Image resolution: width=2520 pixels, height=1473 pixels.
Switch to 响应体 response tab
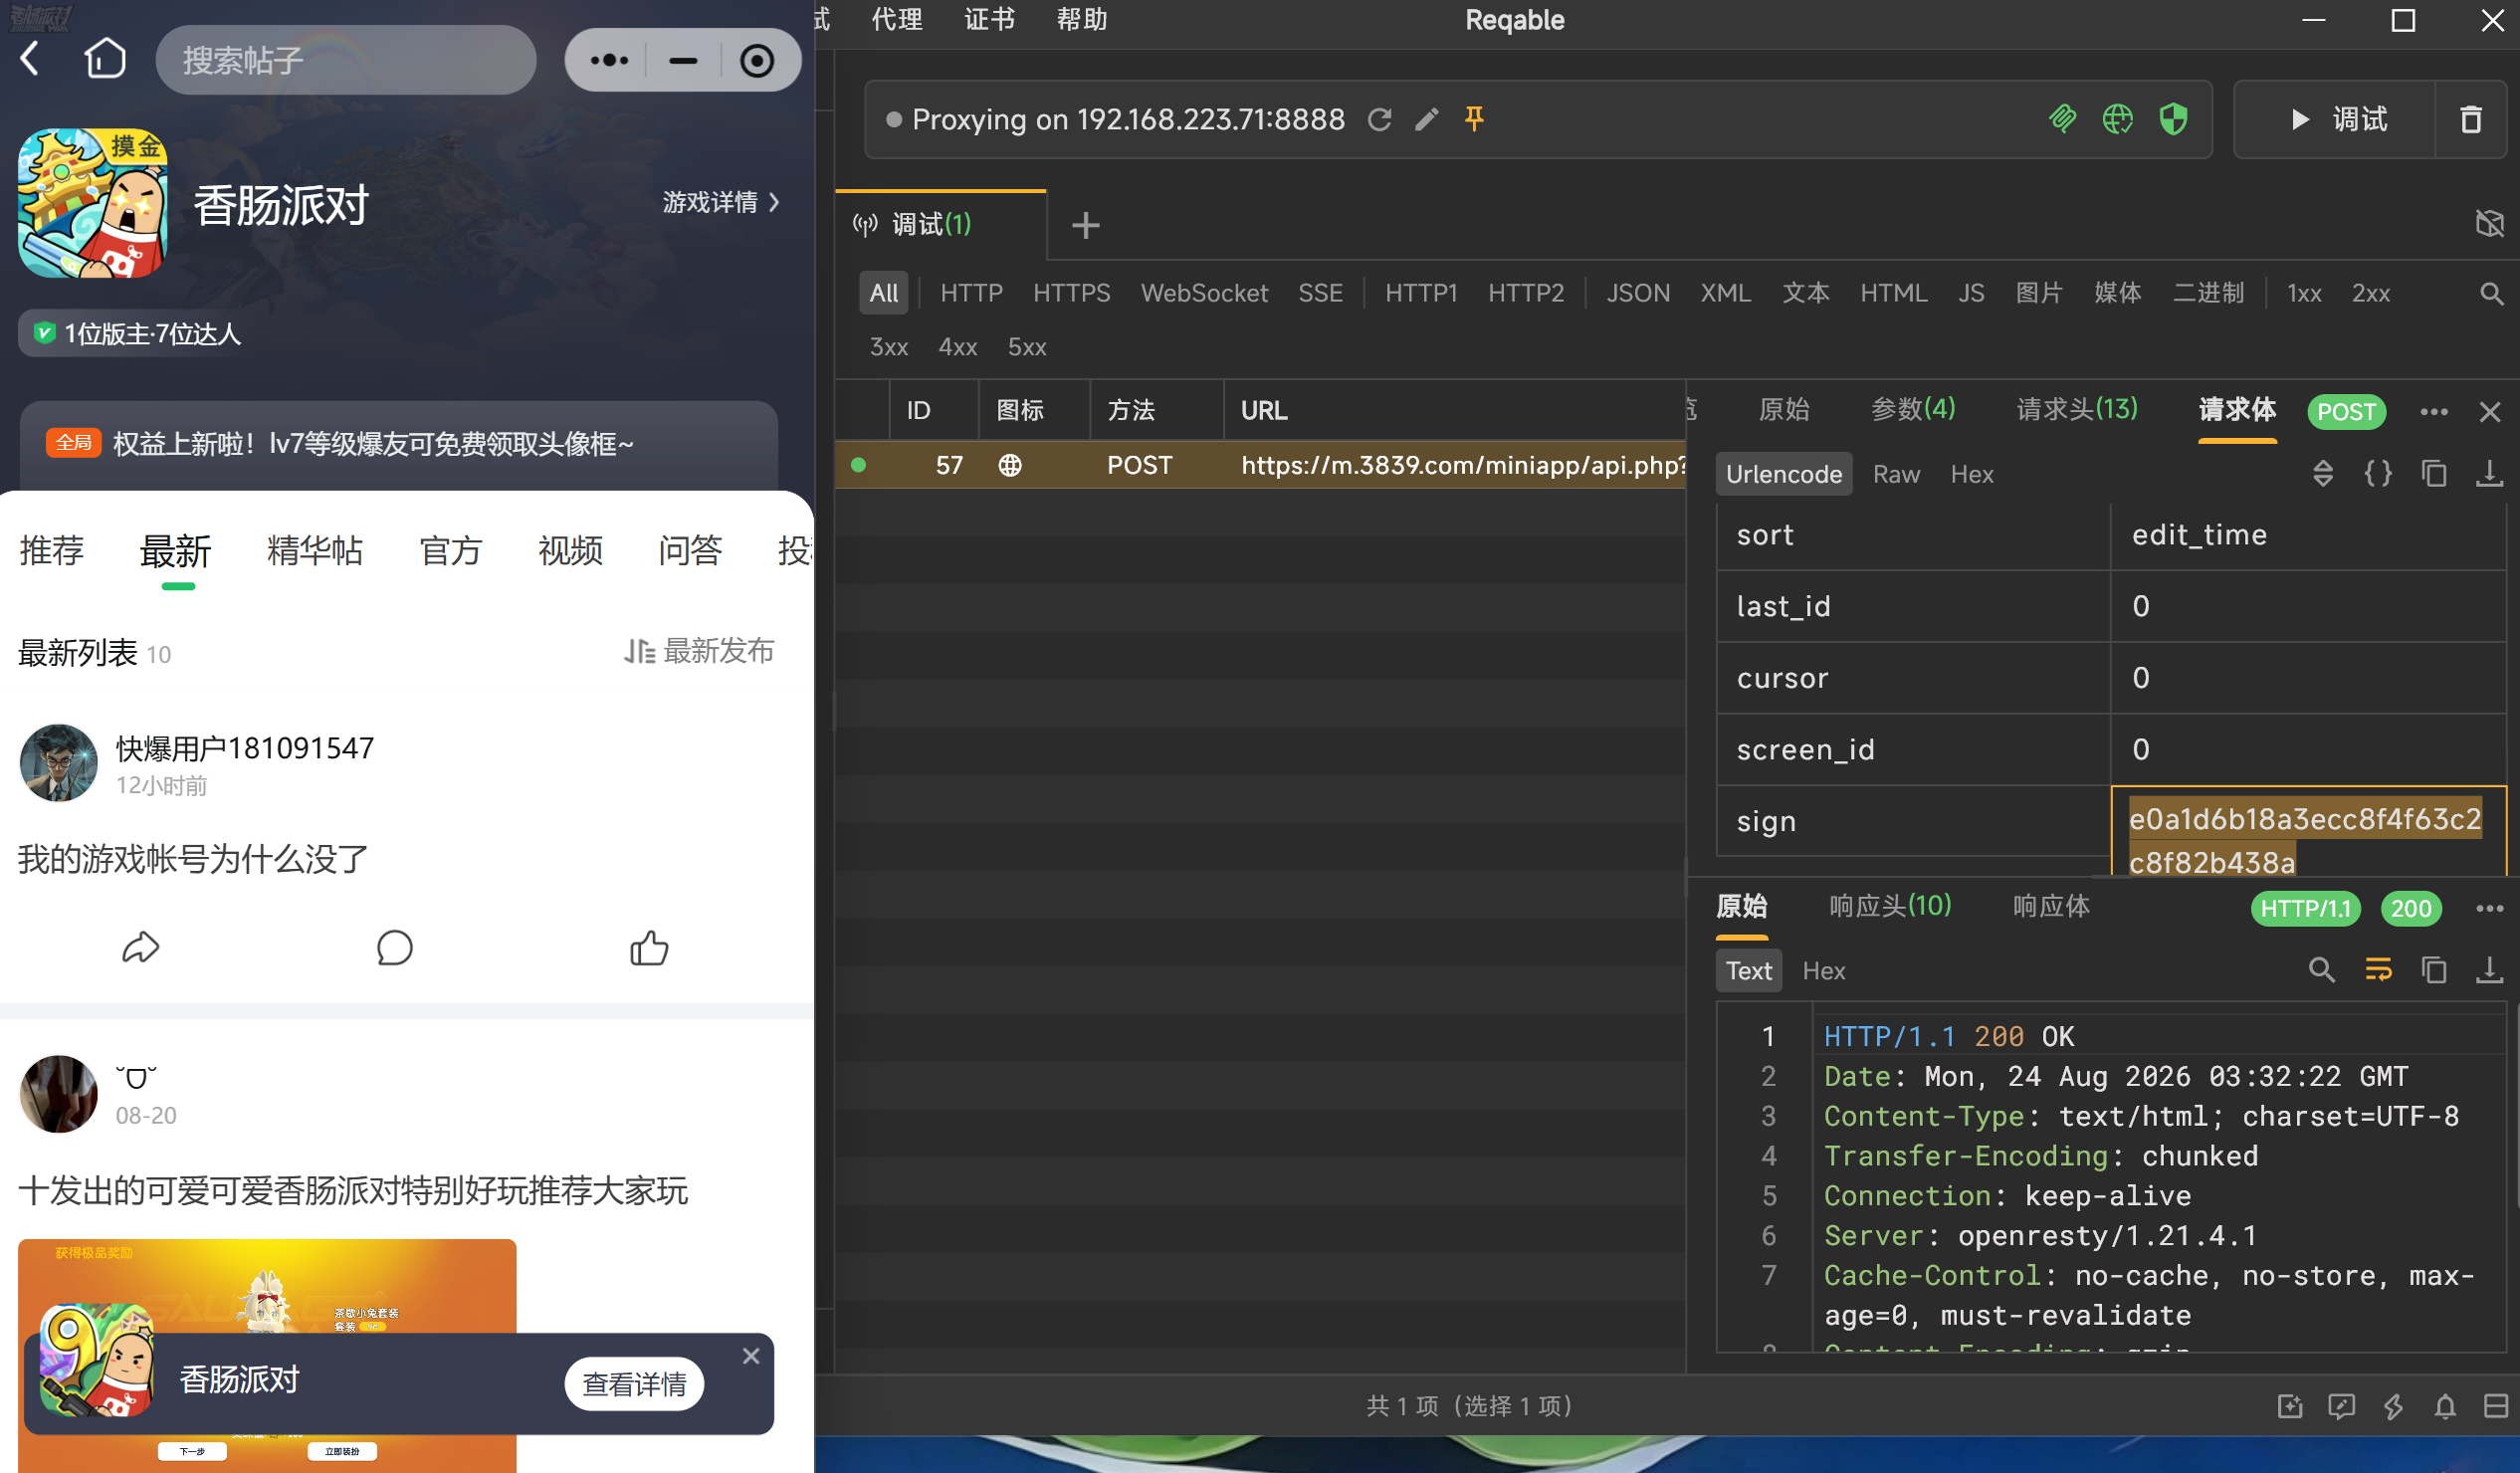point(2051,906)
